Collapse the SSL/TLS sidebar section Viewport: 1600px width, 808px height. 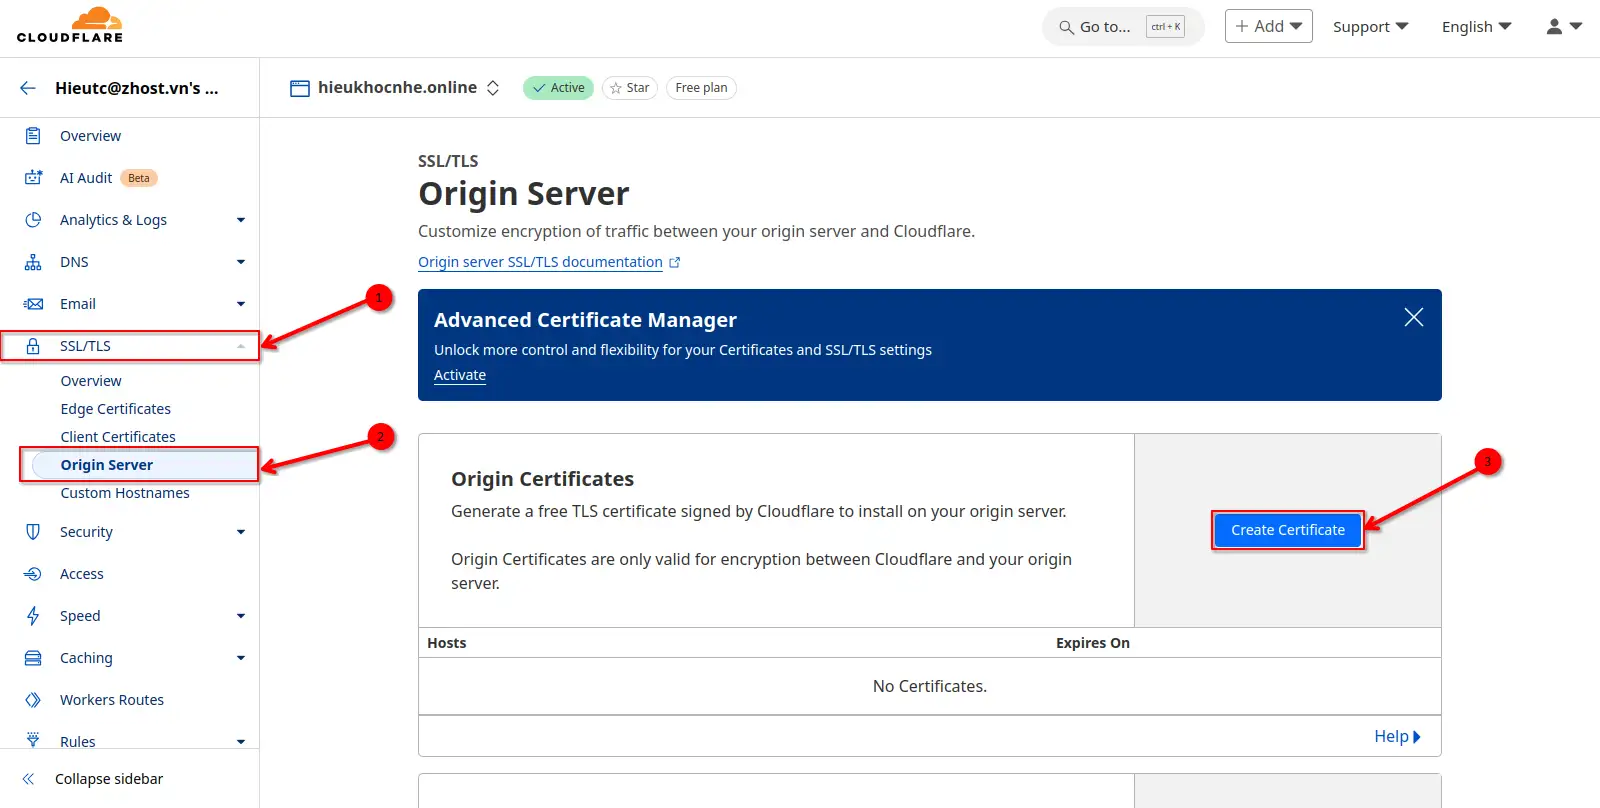(241, 346)
